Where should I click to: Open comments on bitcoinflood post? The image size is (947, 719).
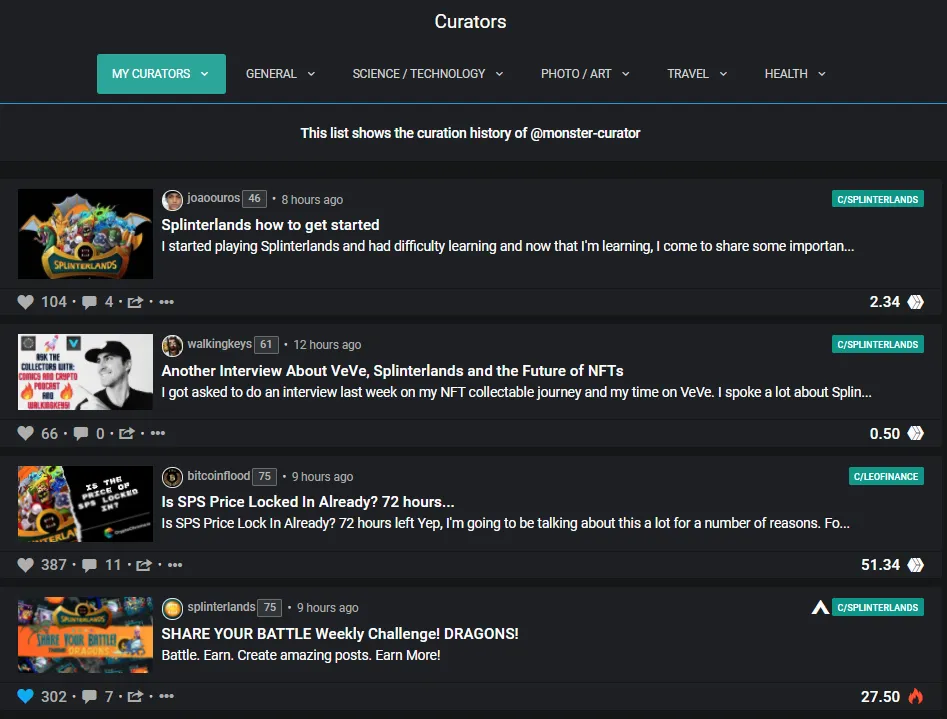pos(89,566)
